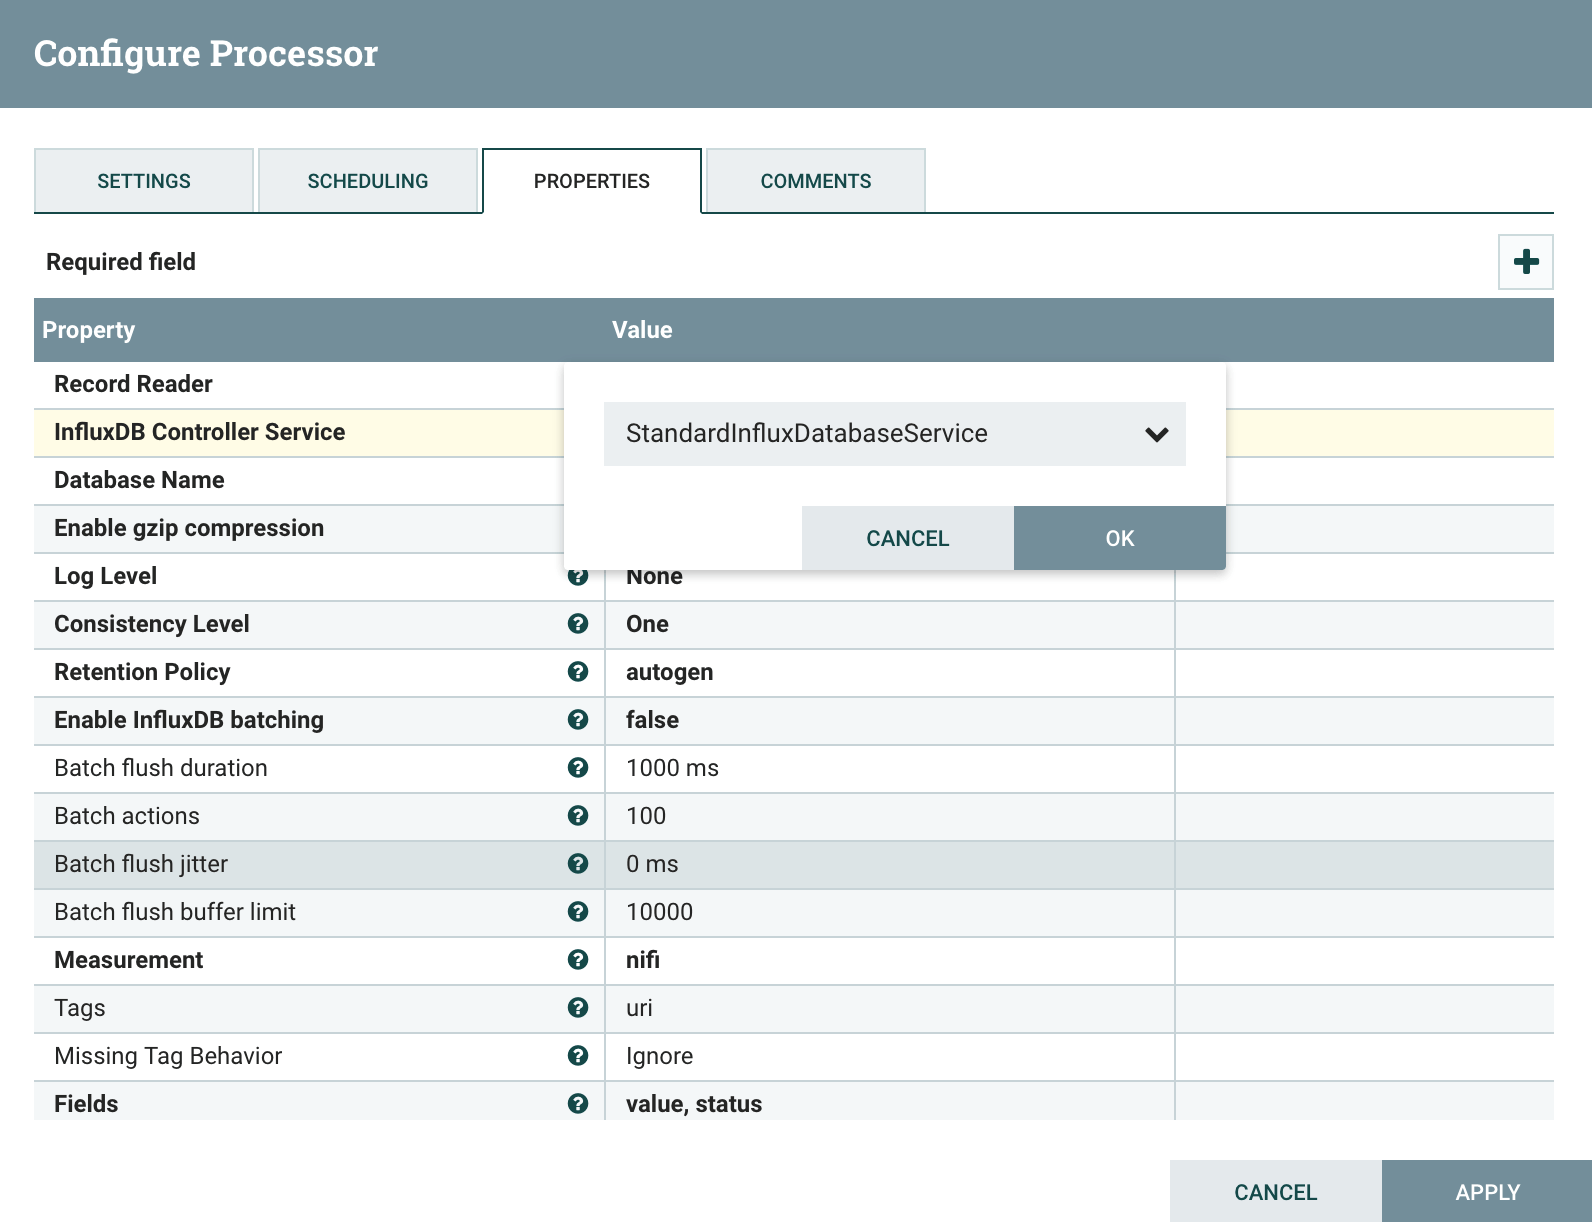
Task: Open help for Batch actions
Action: click(578, 816)
